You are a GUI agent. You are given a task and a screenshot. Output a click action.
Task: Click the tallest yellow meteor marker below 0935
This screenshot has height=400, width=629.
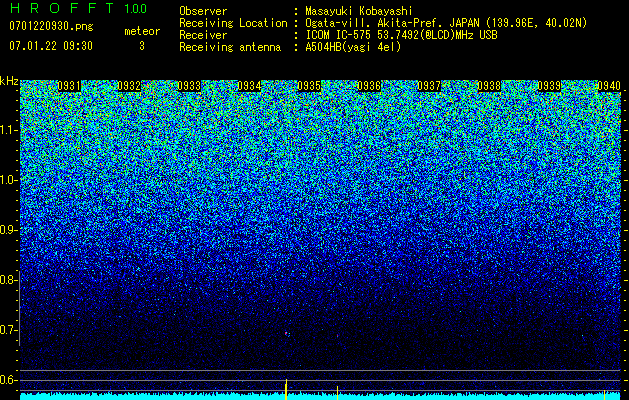[286, 389]
